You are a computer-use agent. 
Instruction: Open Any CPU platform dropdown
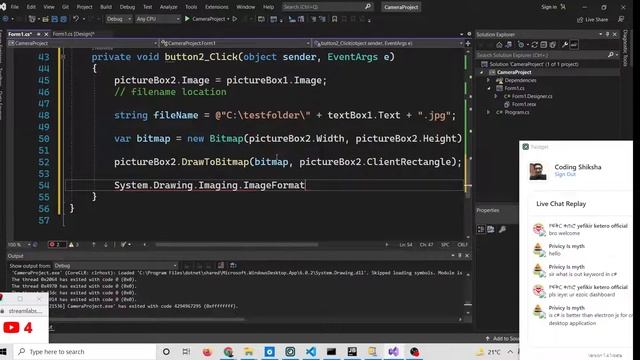[x=158, y=19]
